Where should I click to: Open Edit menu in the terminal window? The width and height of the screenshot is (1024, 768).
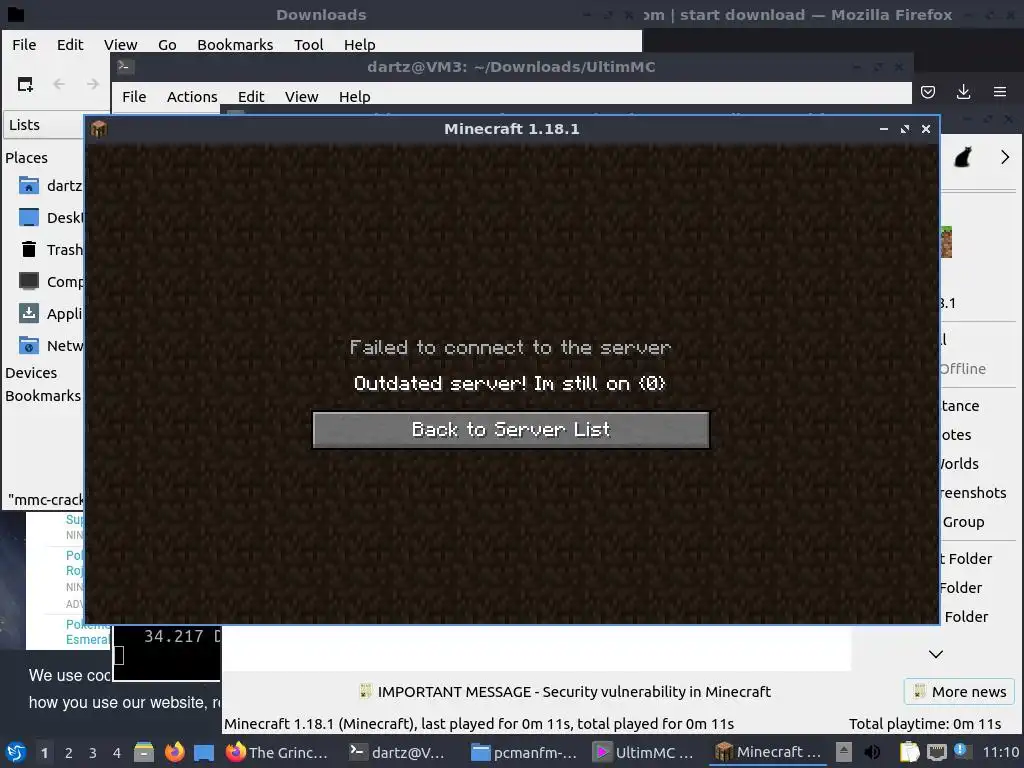pyautogui.click(x=251, y=97)
